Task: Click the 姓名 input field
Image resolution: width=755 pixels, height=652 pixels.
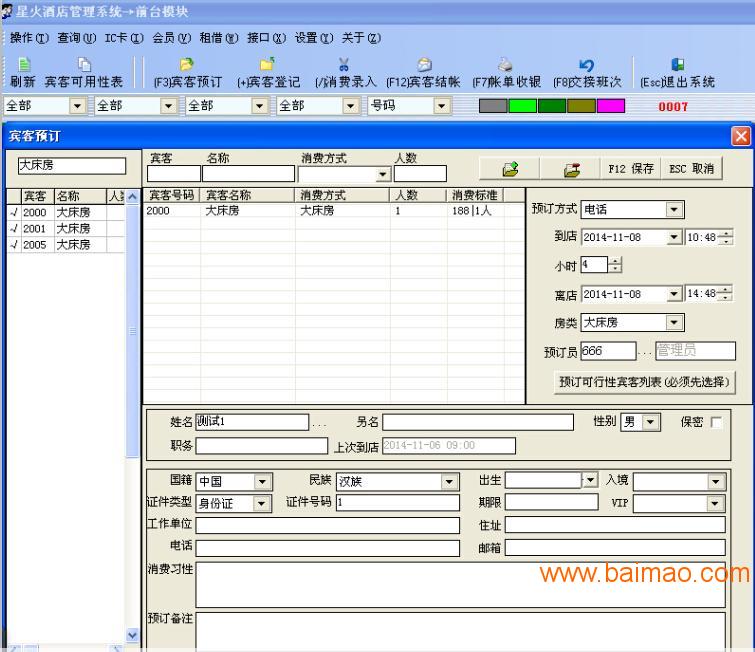Action: (x=252, y=422)
